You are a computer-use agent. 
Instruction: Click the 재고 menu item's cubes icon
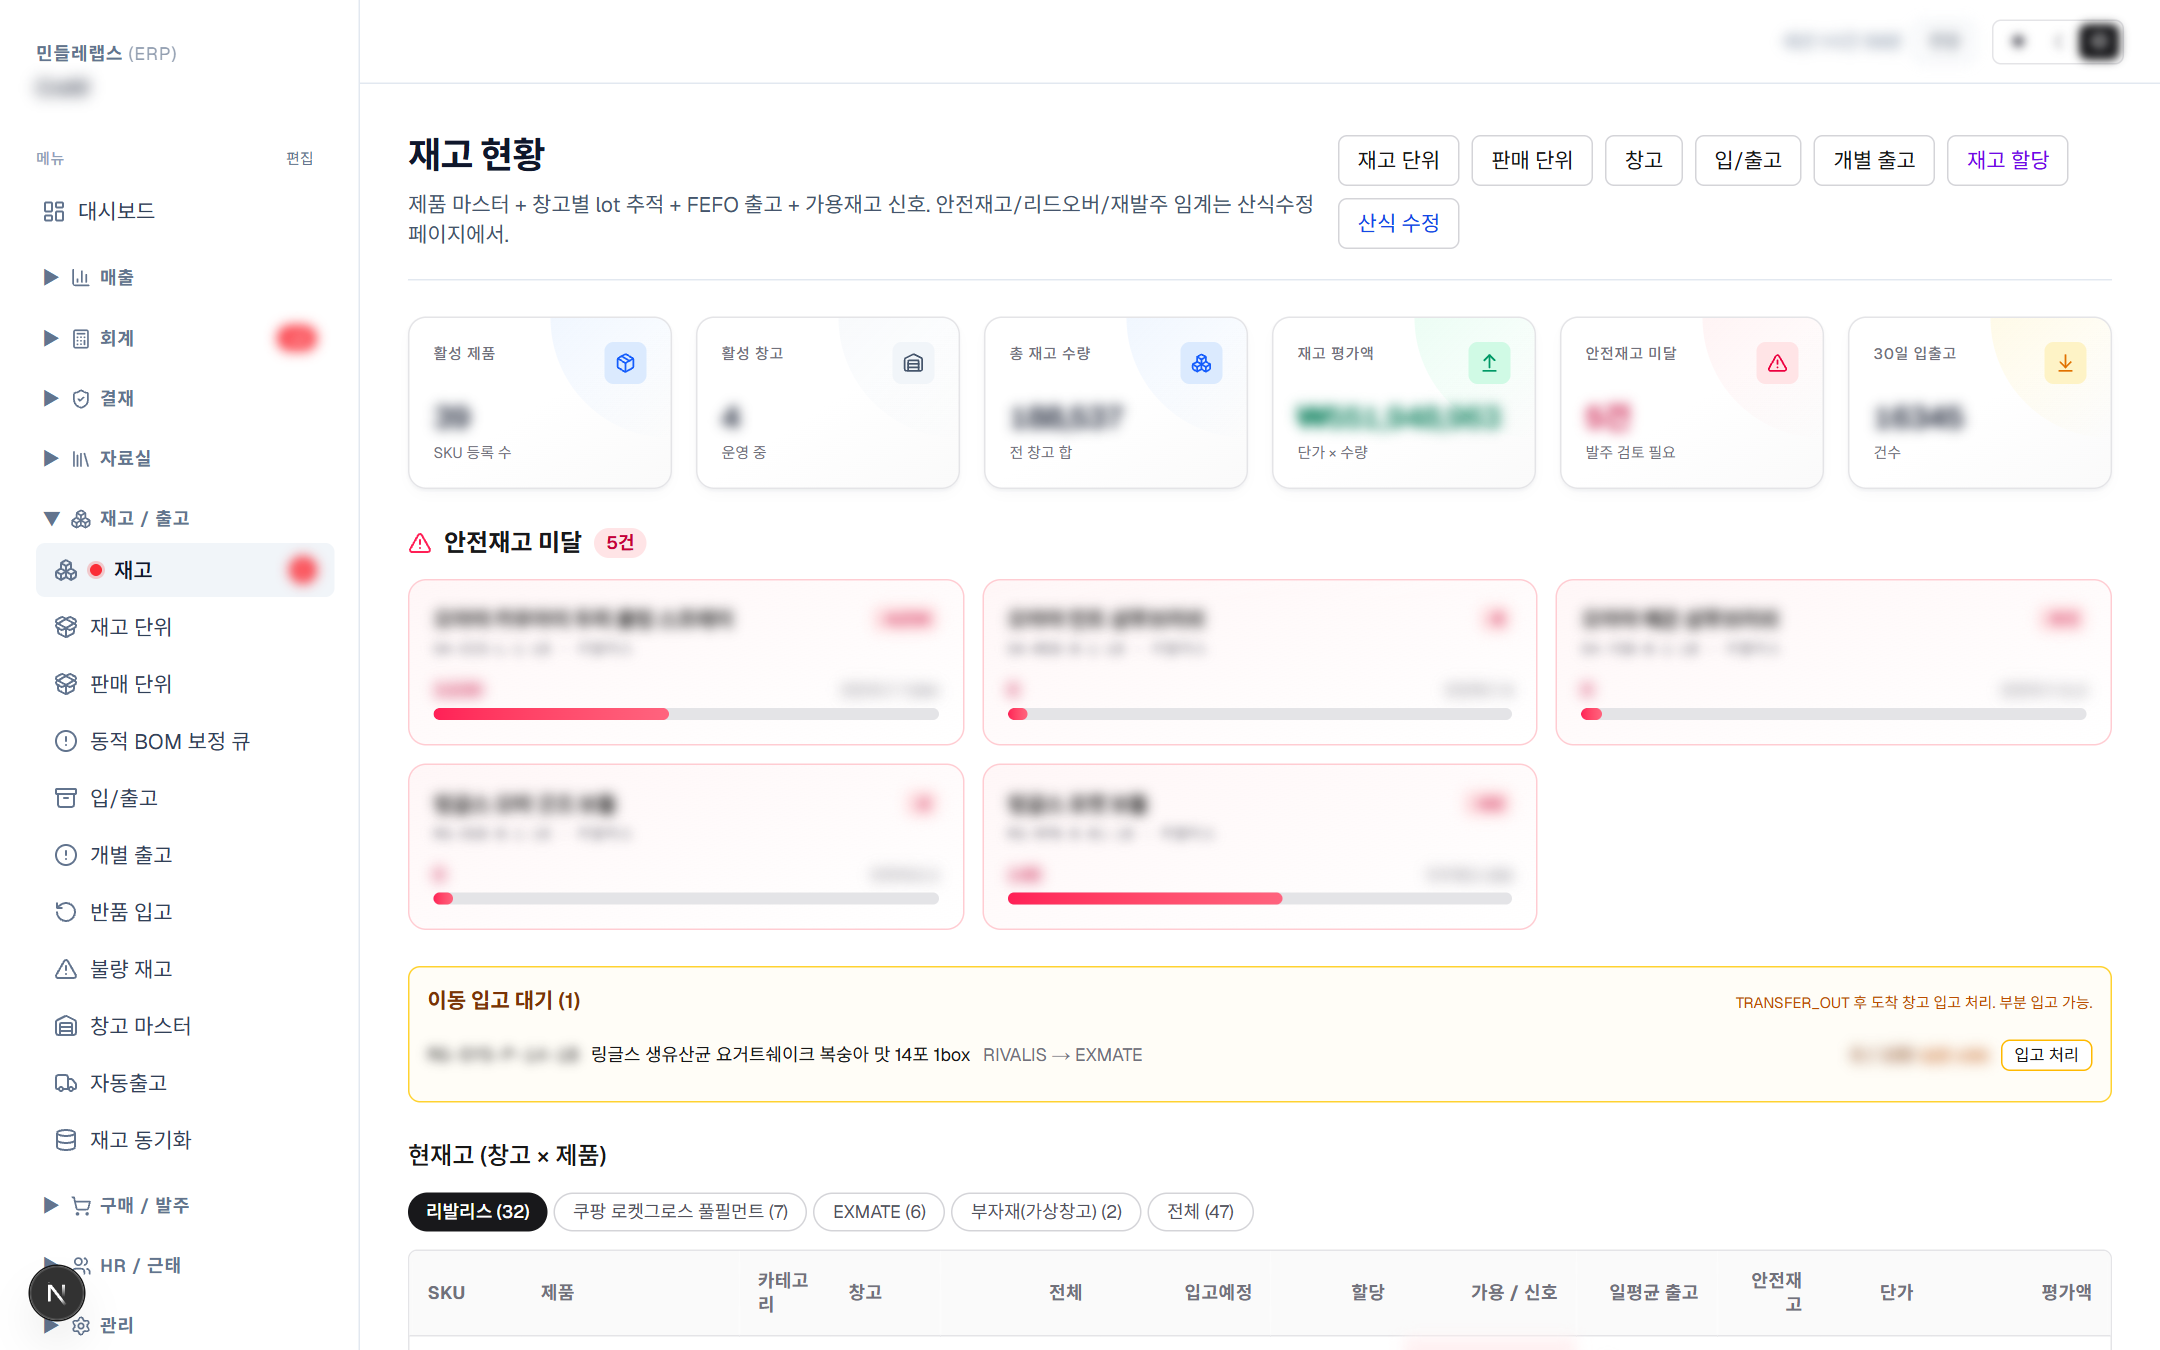(66, 570)
